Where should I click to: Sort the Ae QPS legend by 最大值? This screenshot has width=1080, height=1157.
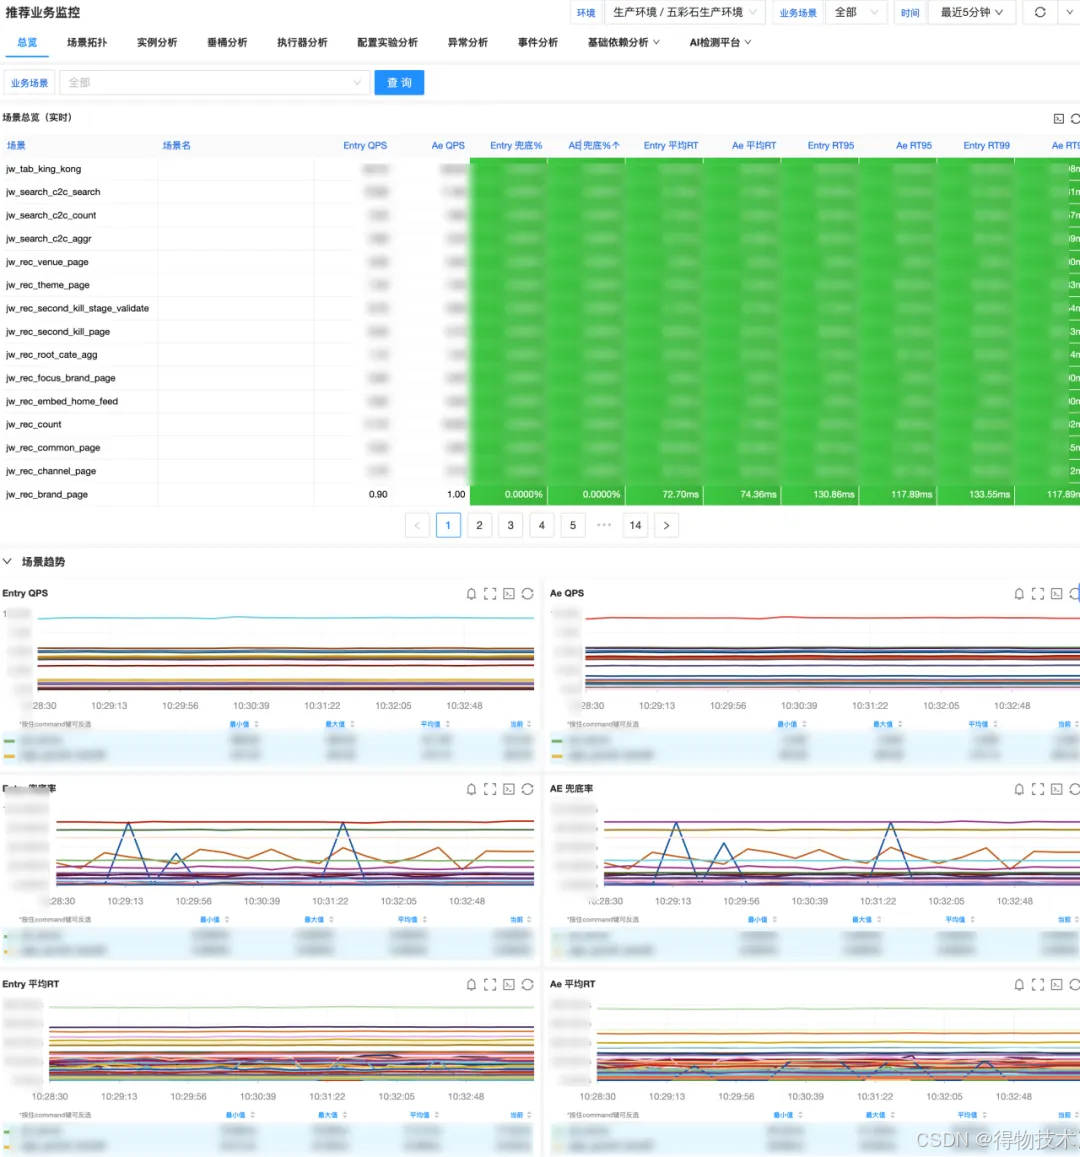887,725
